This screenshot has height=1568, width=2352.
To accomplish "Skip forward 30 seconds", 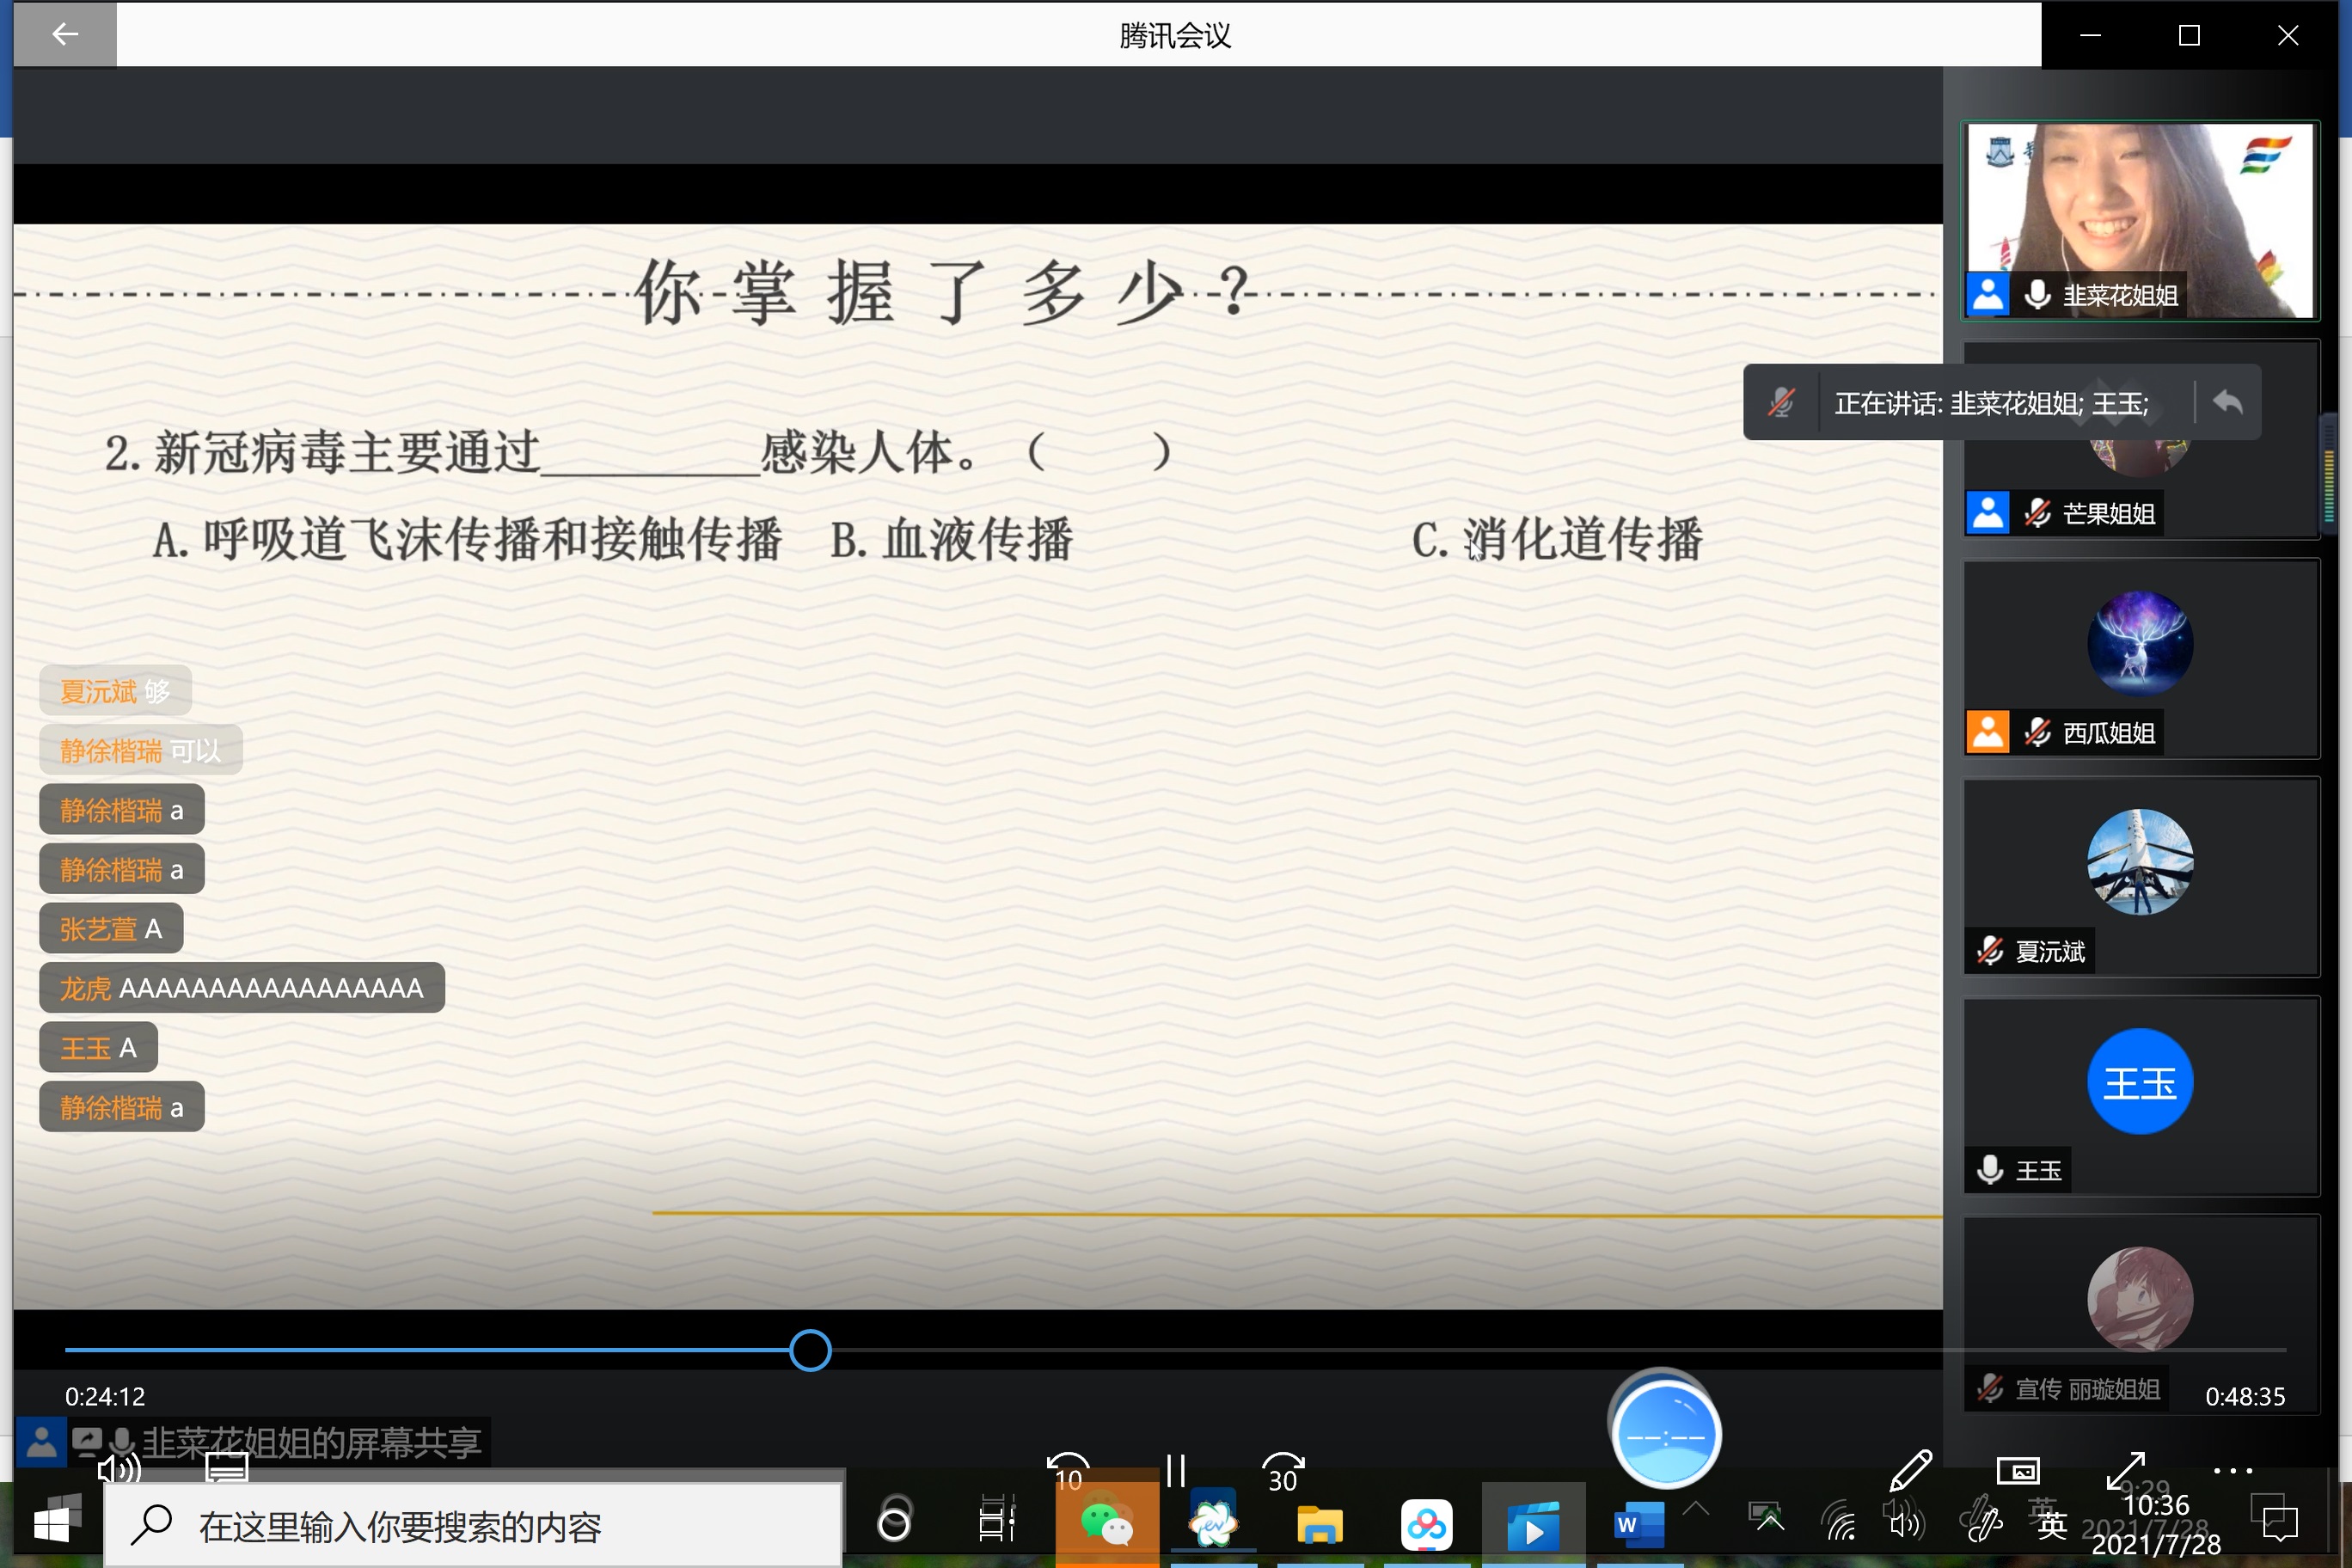I will pos(1284,1472).
